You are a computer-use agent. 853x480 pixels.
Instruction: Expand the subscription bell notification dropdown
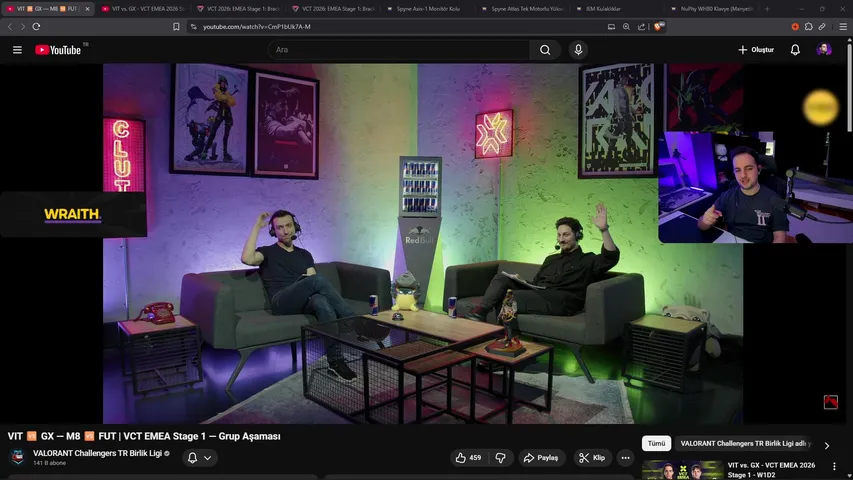[200, 458]
